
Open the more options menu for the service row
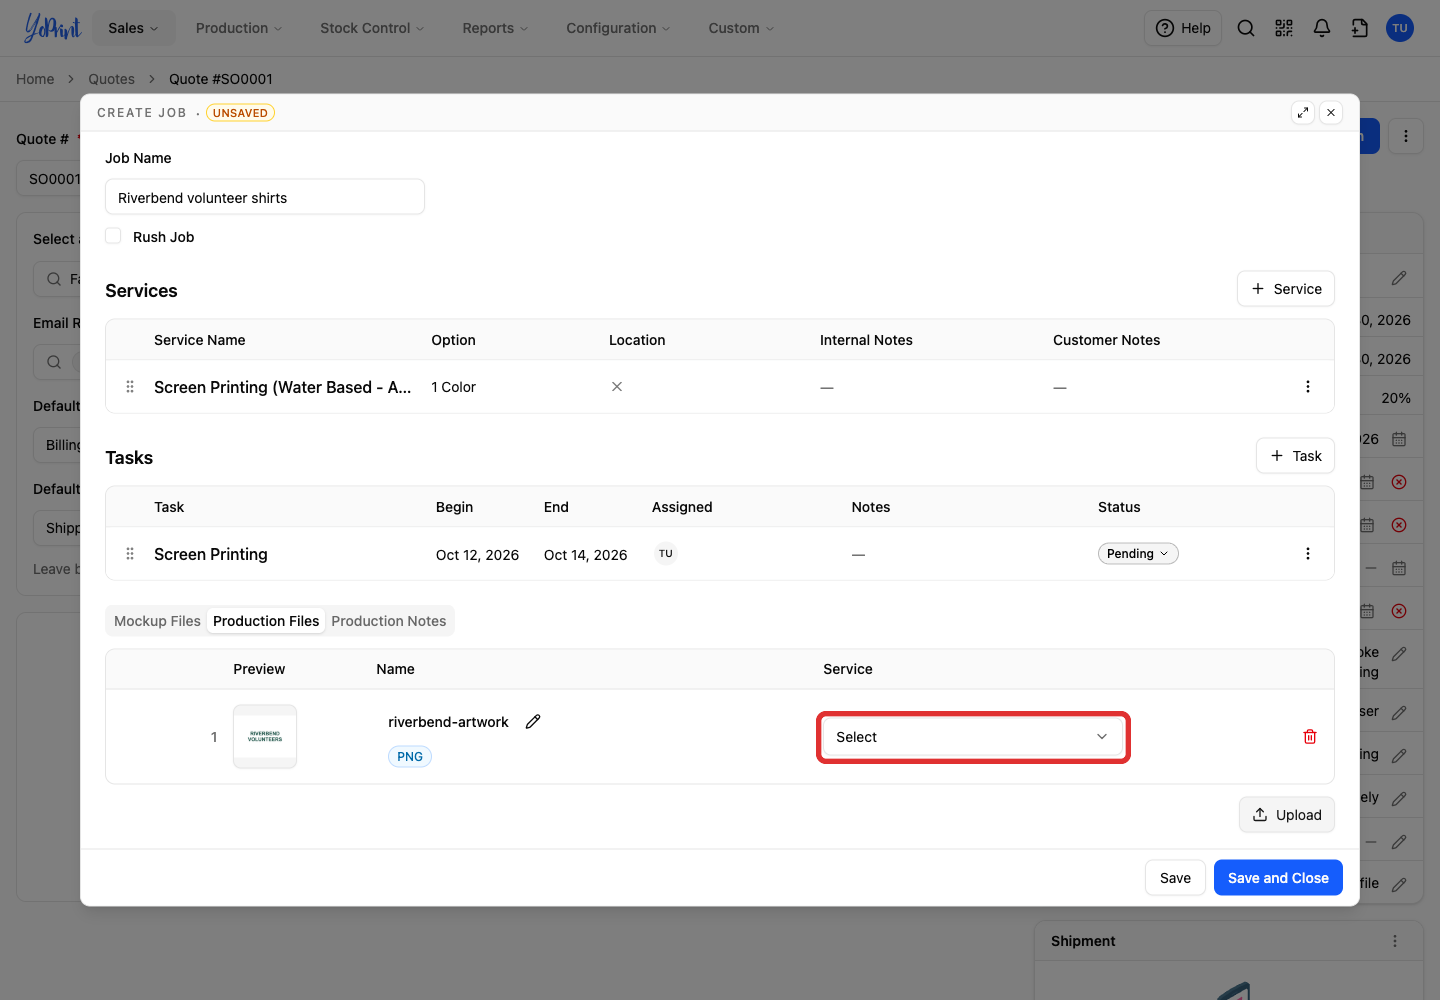tap(1308, 387)
